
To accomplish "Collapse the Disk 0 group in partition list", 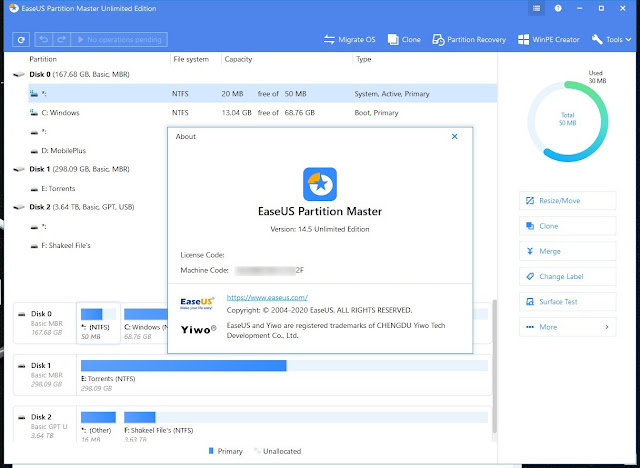I will click(x=19, y=75).
